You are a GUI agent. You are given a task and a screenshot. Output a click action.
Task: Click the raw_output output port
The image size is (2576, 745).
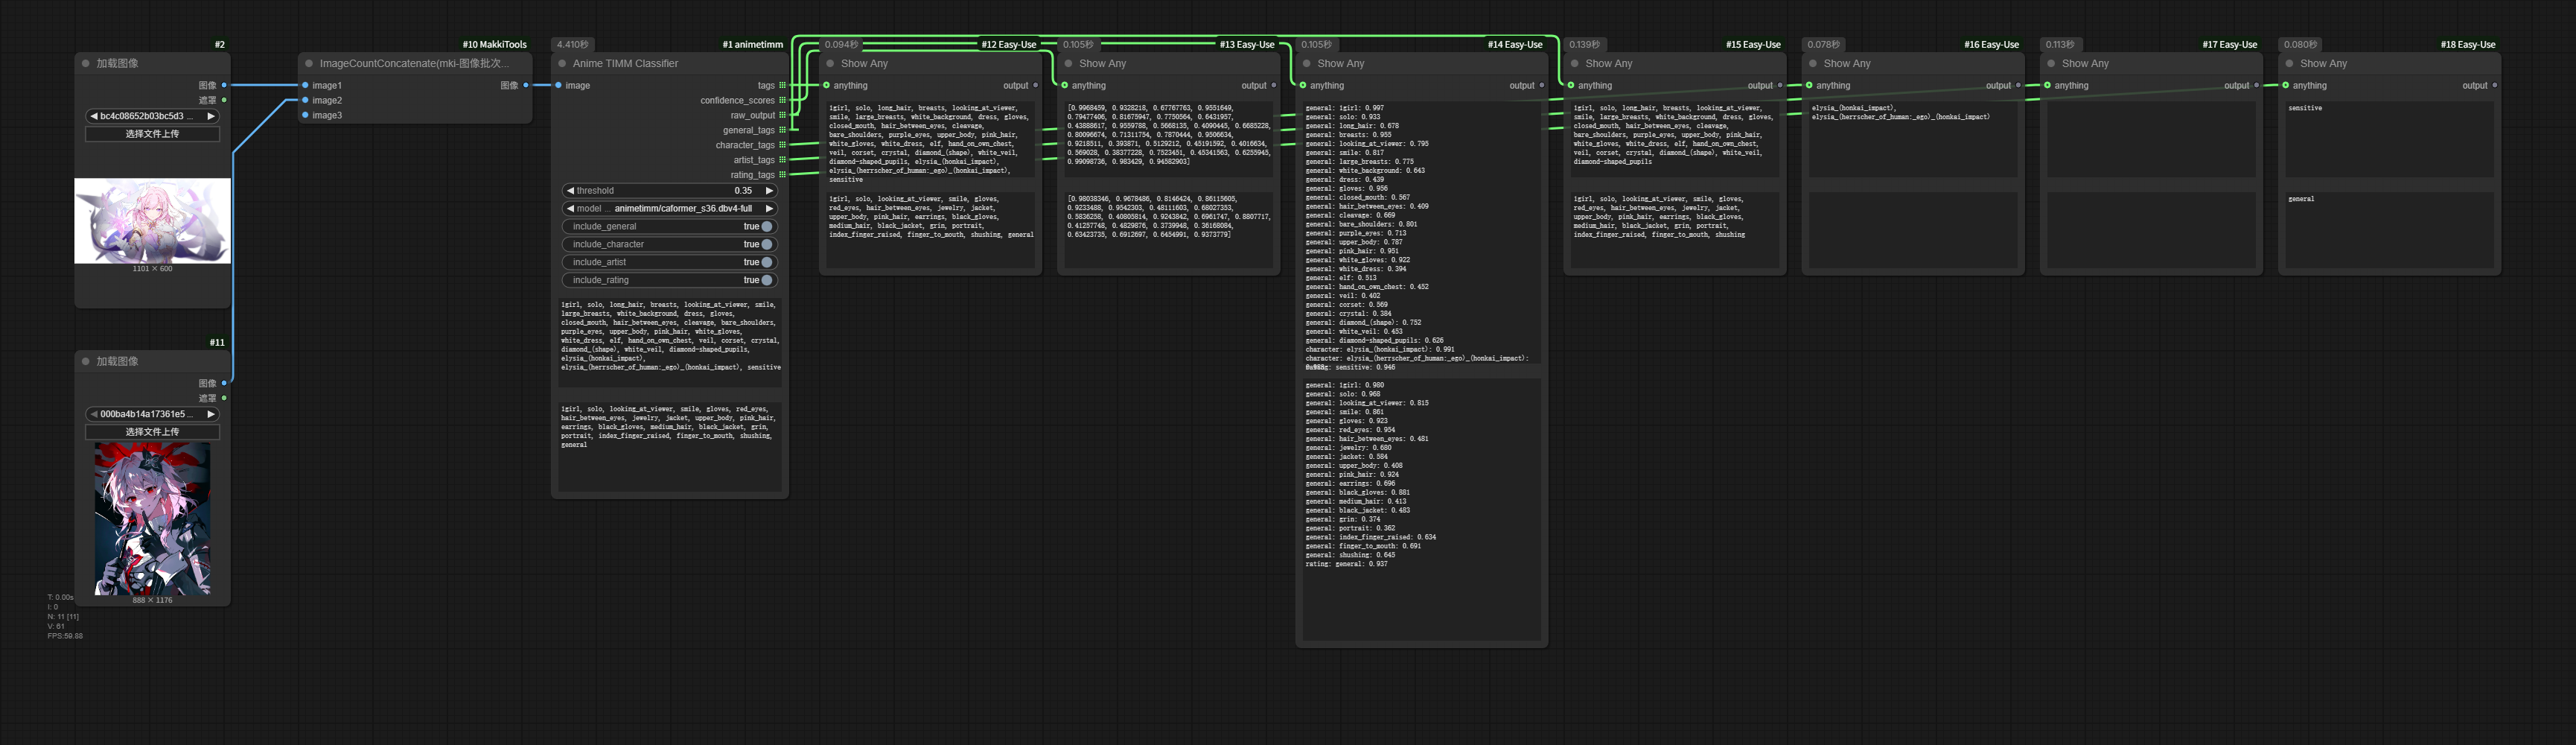pyautogui.click(x=782, y=115)
